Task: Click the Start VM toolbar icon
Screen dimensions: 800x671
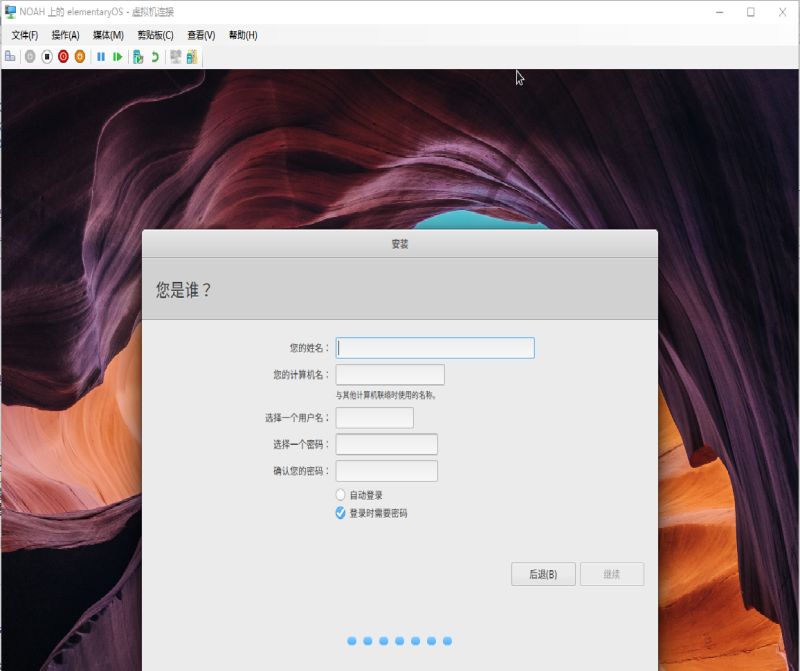Action: [x=28, y=57]
